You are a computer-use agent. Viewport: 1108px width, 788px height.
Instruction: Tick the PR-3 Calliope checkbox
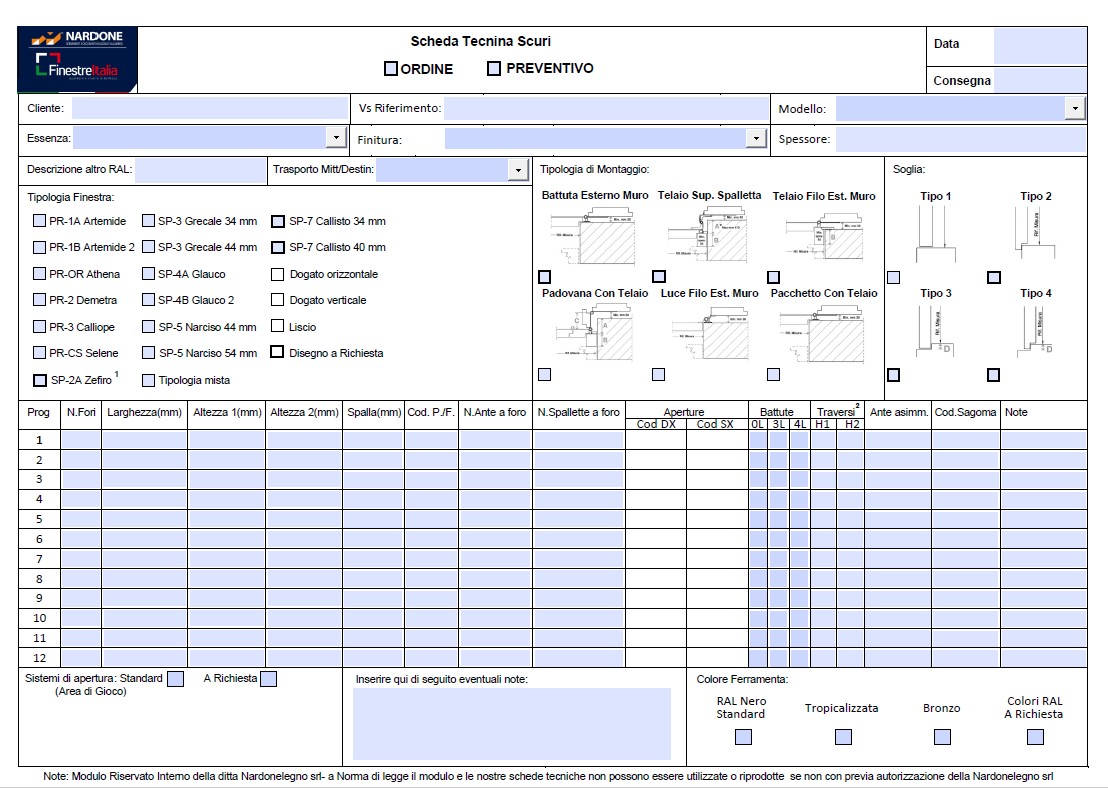[40, 327]
